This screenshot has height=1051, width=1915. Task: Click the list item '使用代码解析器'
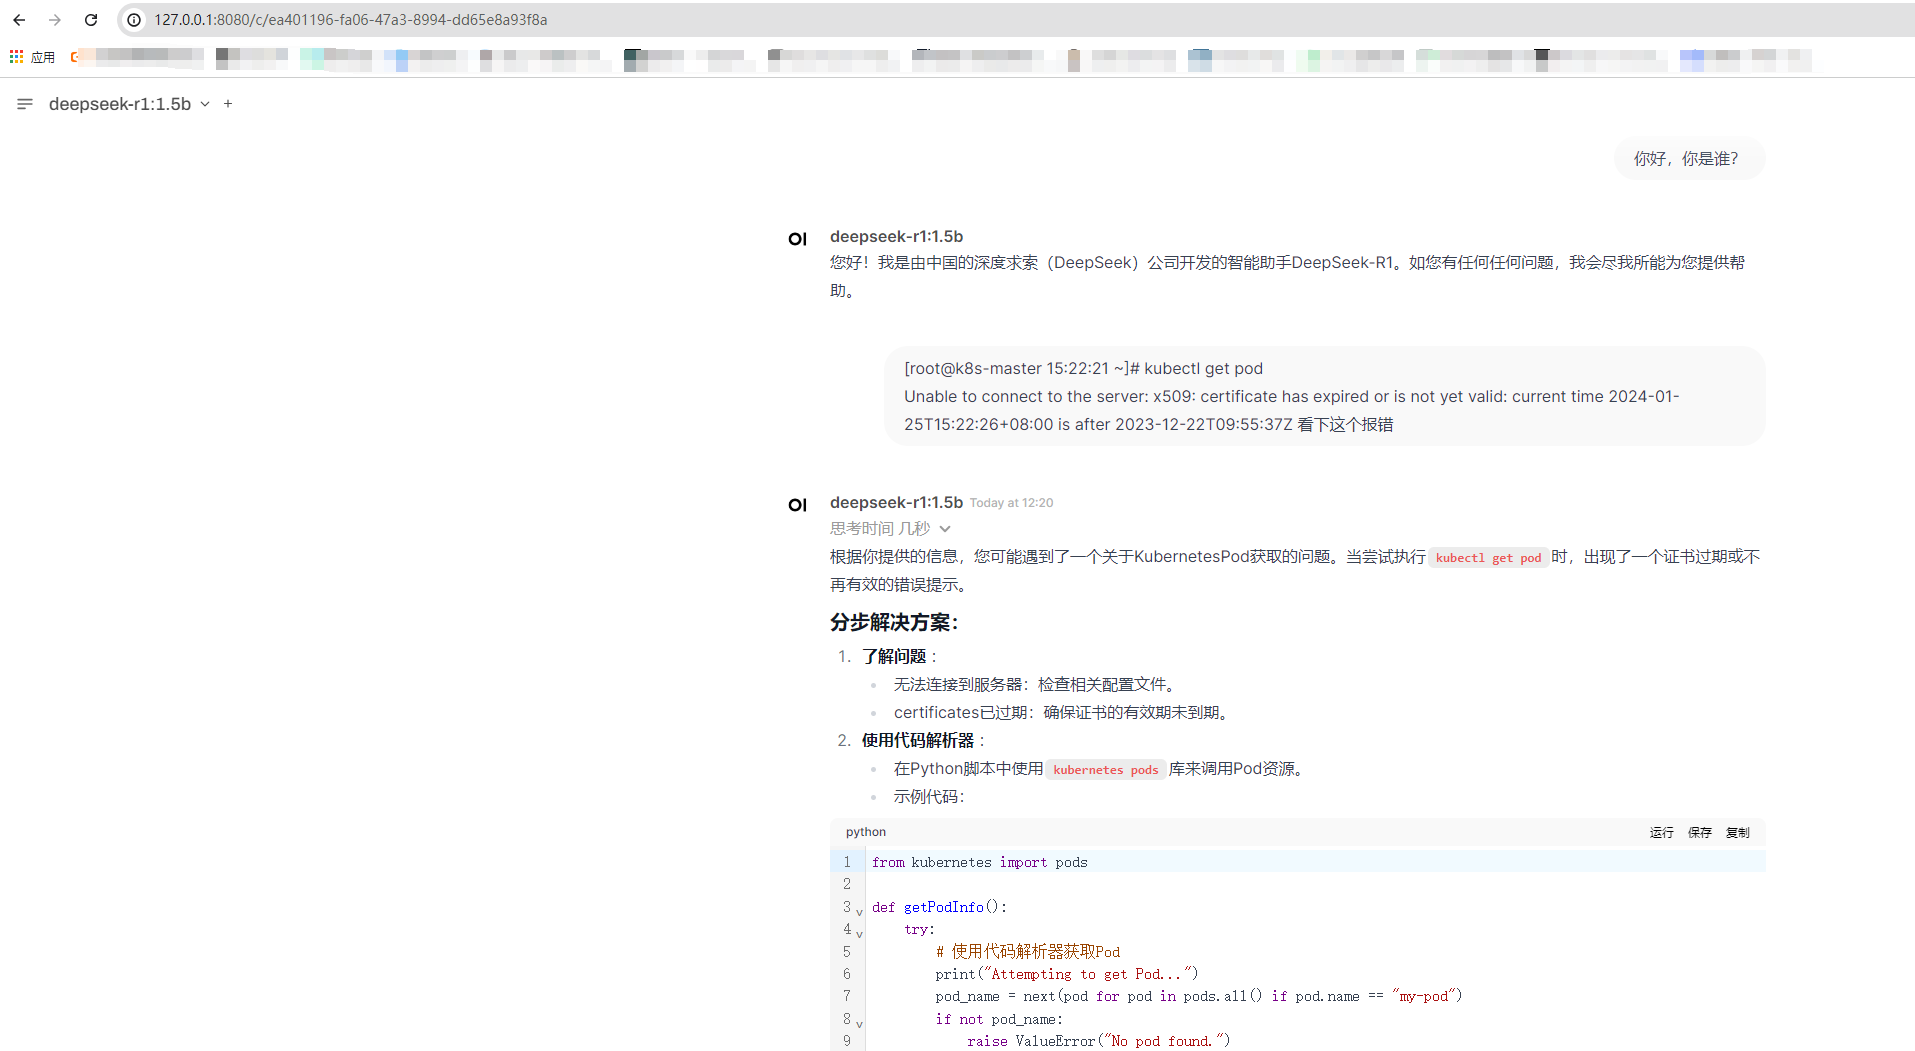(x=918, y=740)
